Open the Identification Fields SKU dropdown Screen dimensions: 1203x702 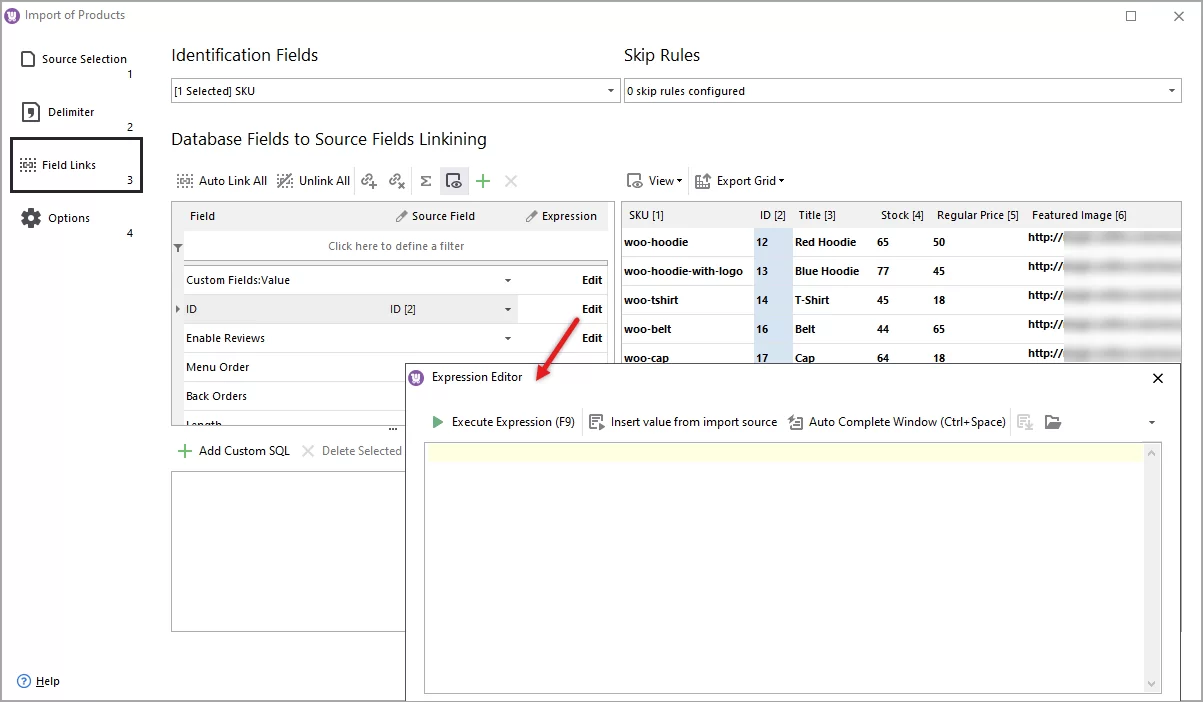click(x=610, y=90)
